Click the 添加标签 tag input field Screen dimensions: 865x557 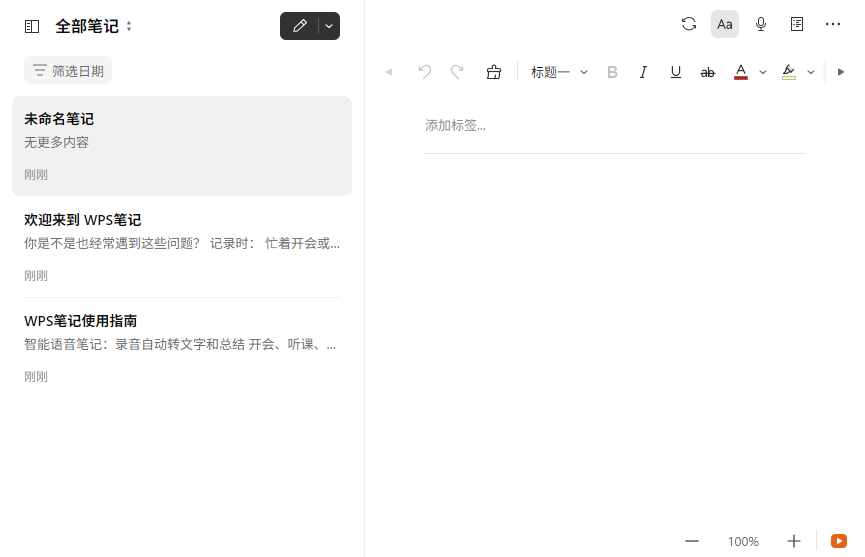point(615,126)
